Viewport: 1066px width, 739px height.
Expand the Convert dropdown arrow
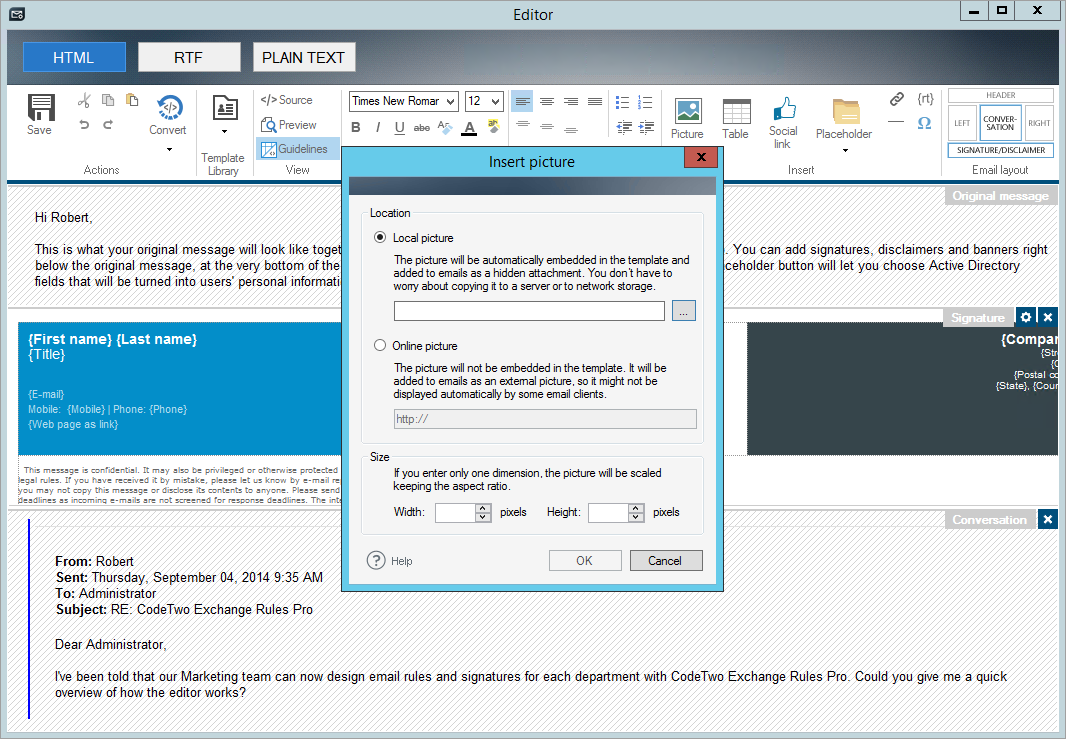point(169,150)
